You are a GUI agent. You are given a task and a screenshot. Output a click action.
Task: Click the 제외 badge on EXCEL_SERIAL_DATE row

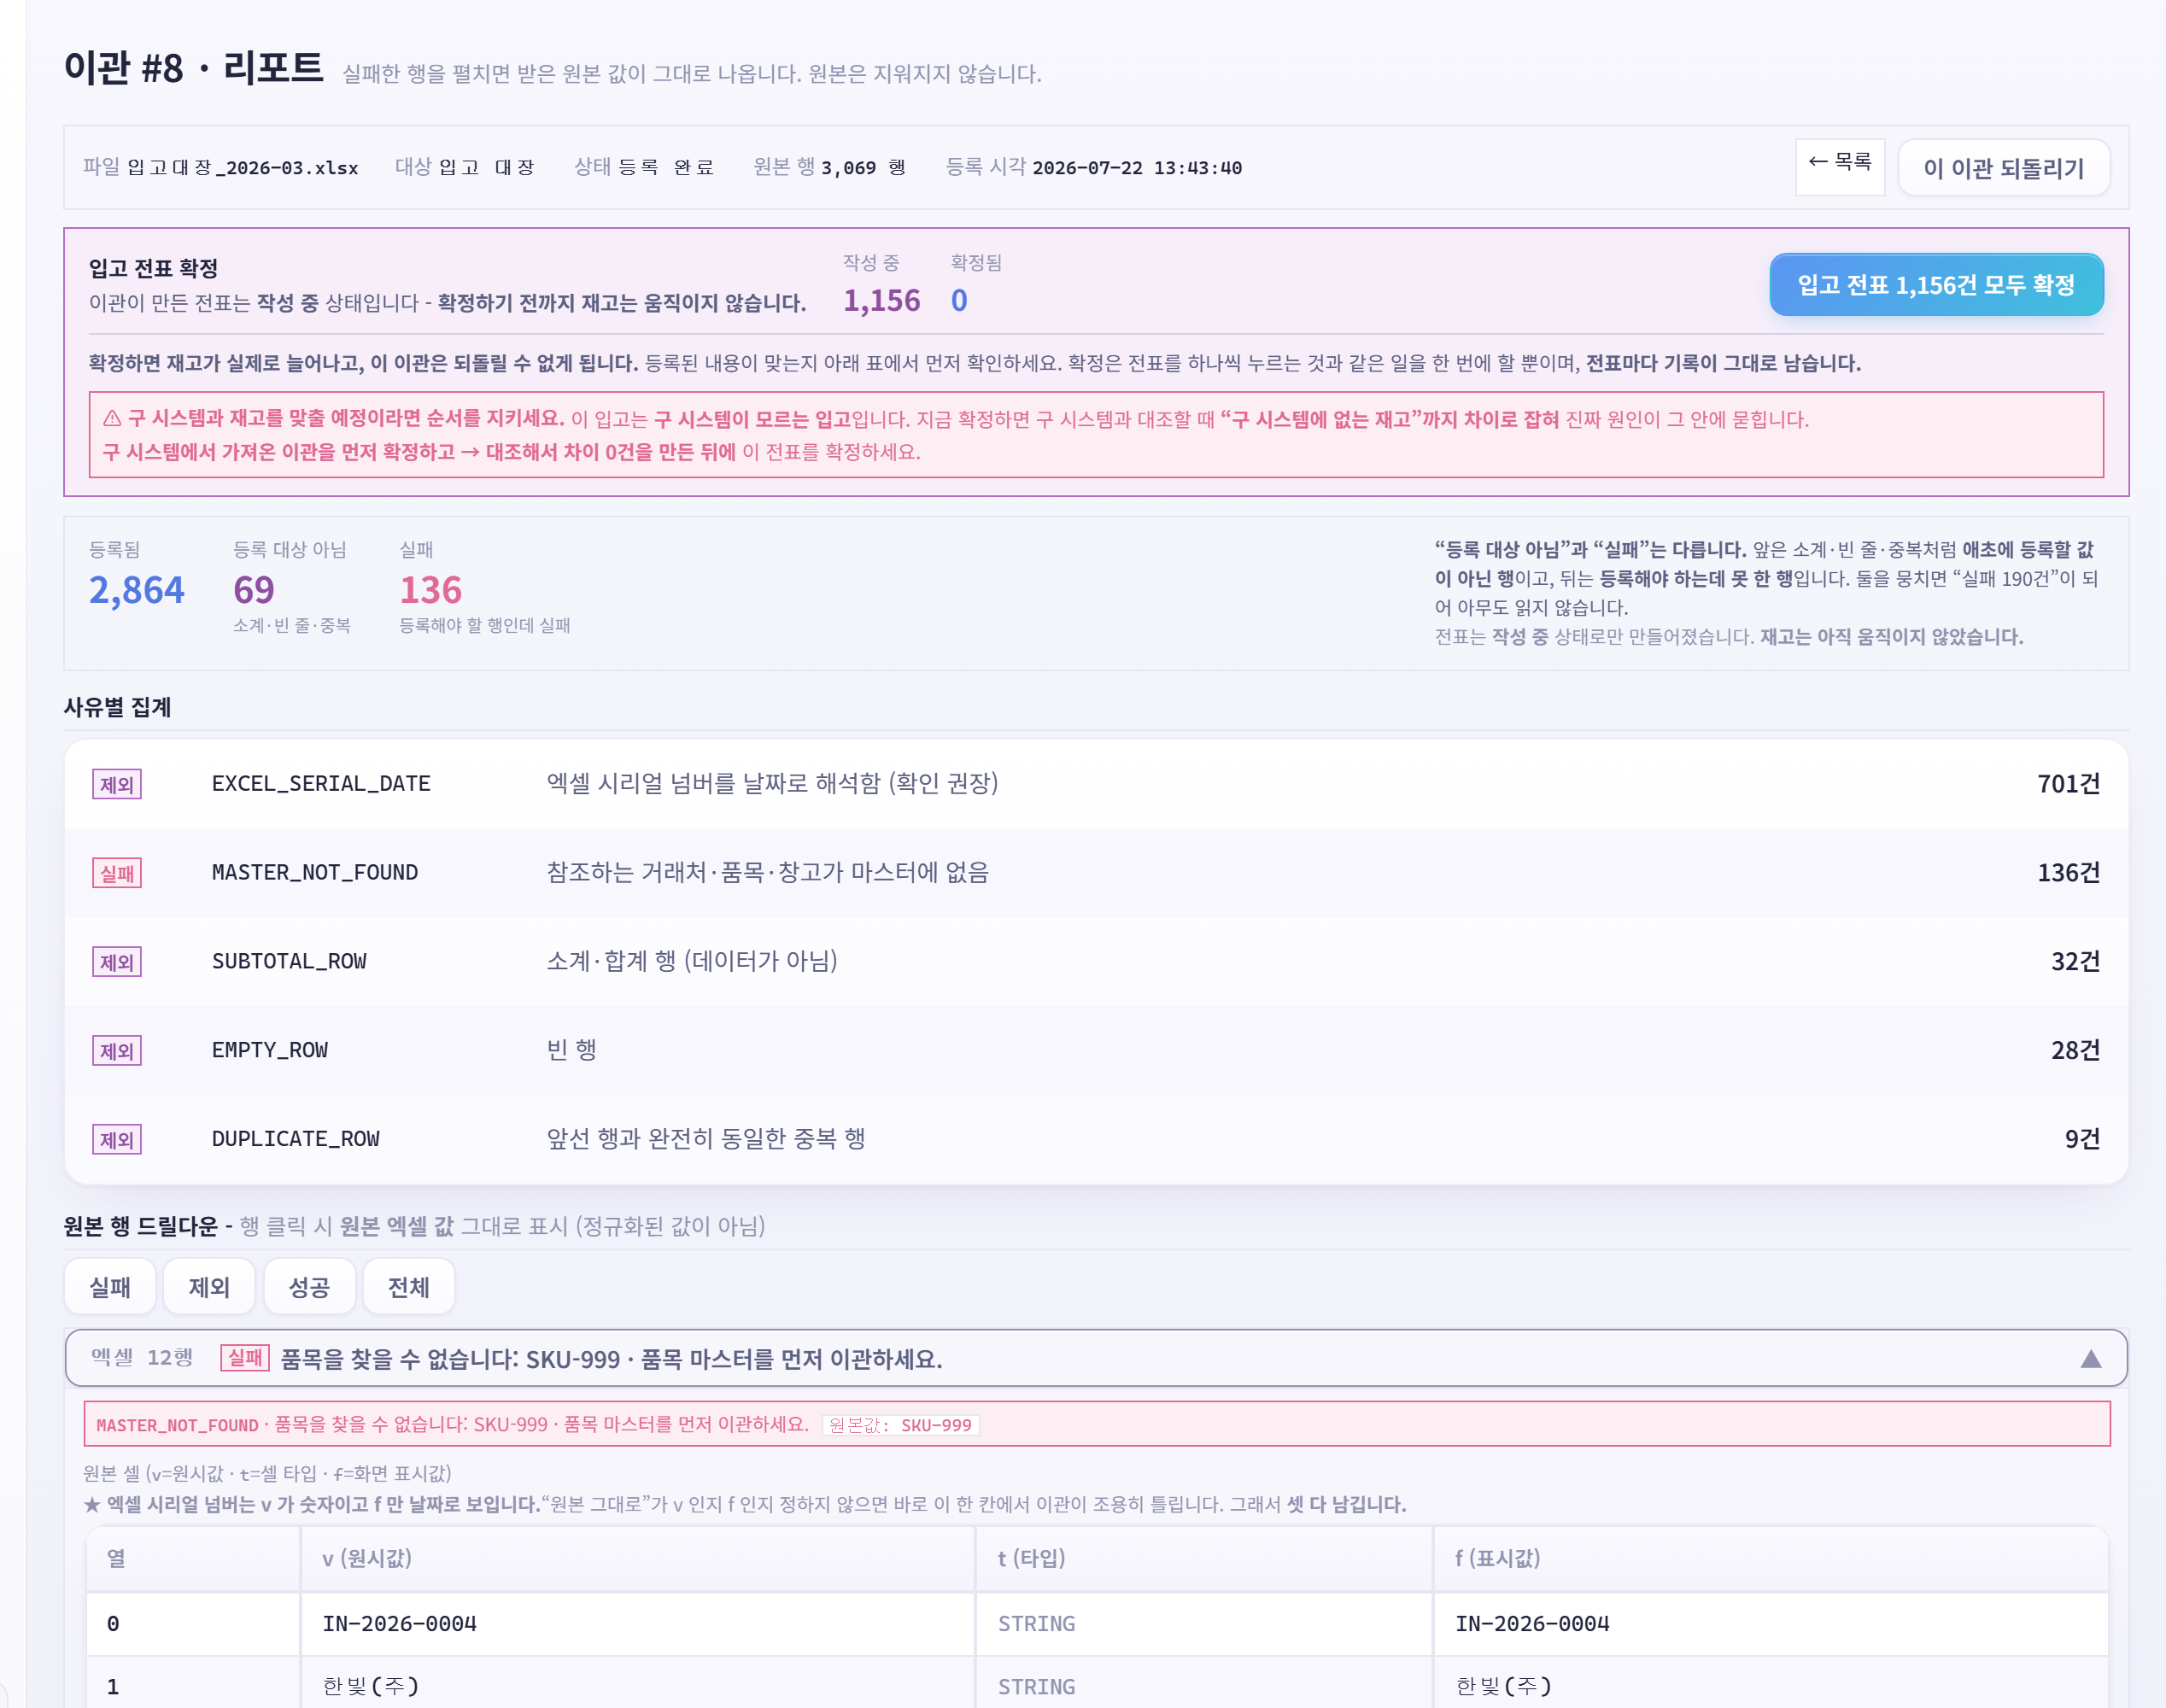point(117,785)
